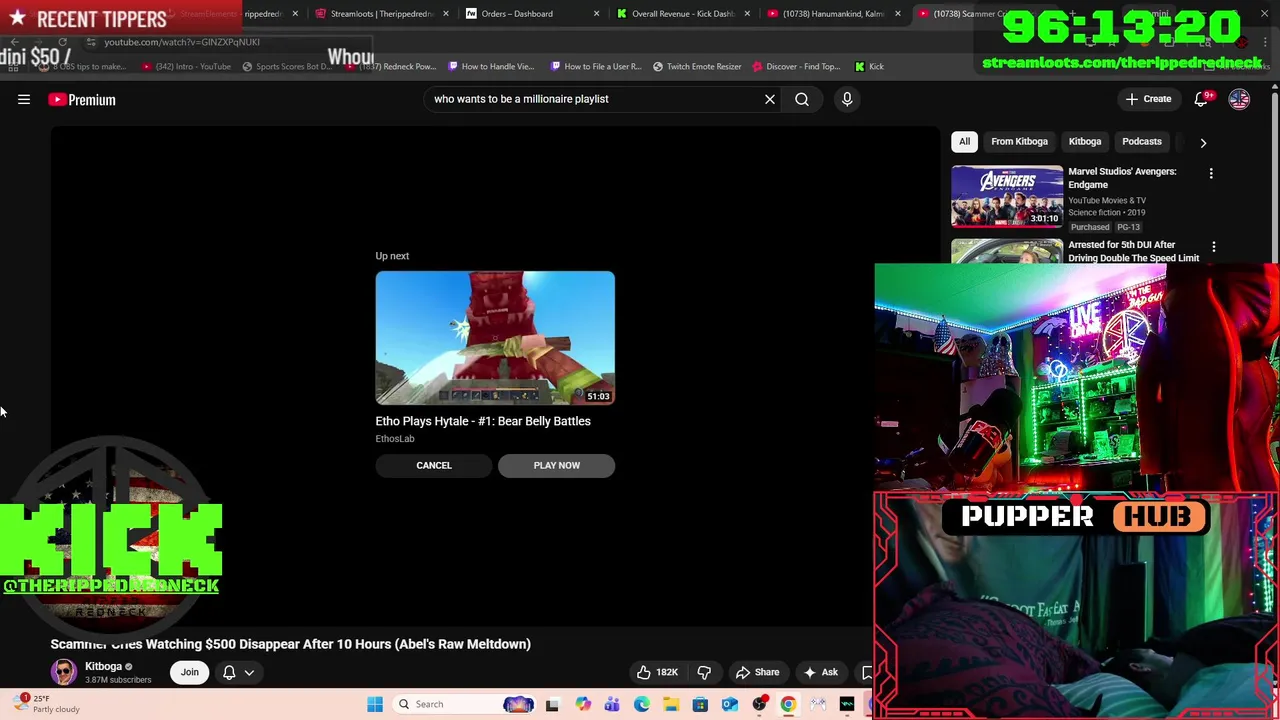Toggle Kitboga channel notification bell
The width and height of the screenshot is (1280, 720).
click(x=229, y=672)
